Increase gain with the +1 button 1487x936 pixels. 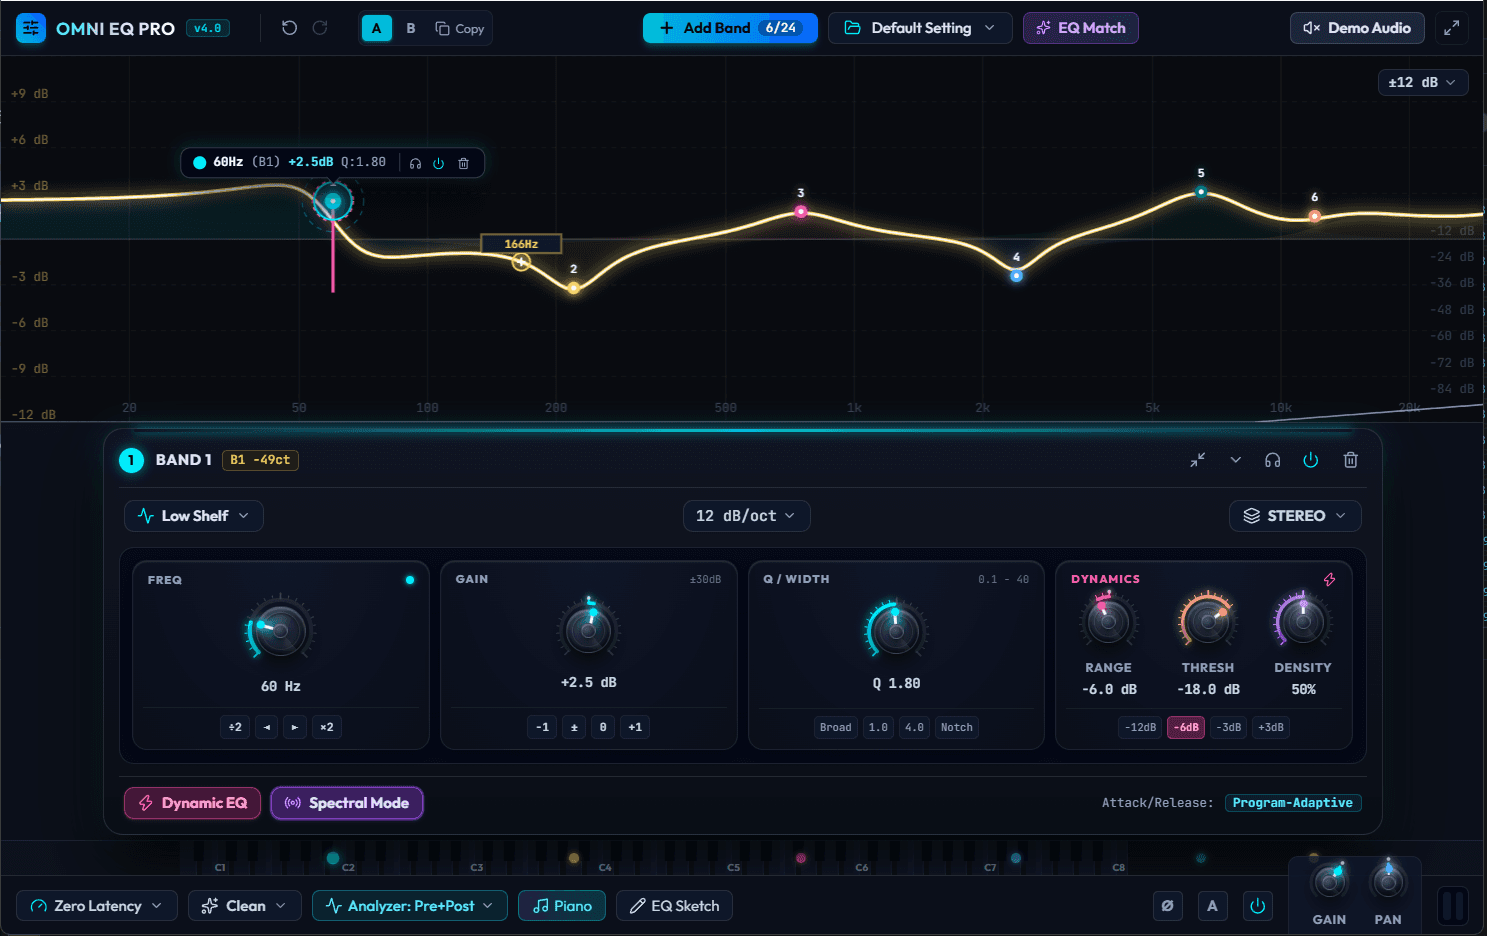point(635,727)
